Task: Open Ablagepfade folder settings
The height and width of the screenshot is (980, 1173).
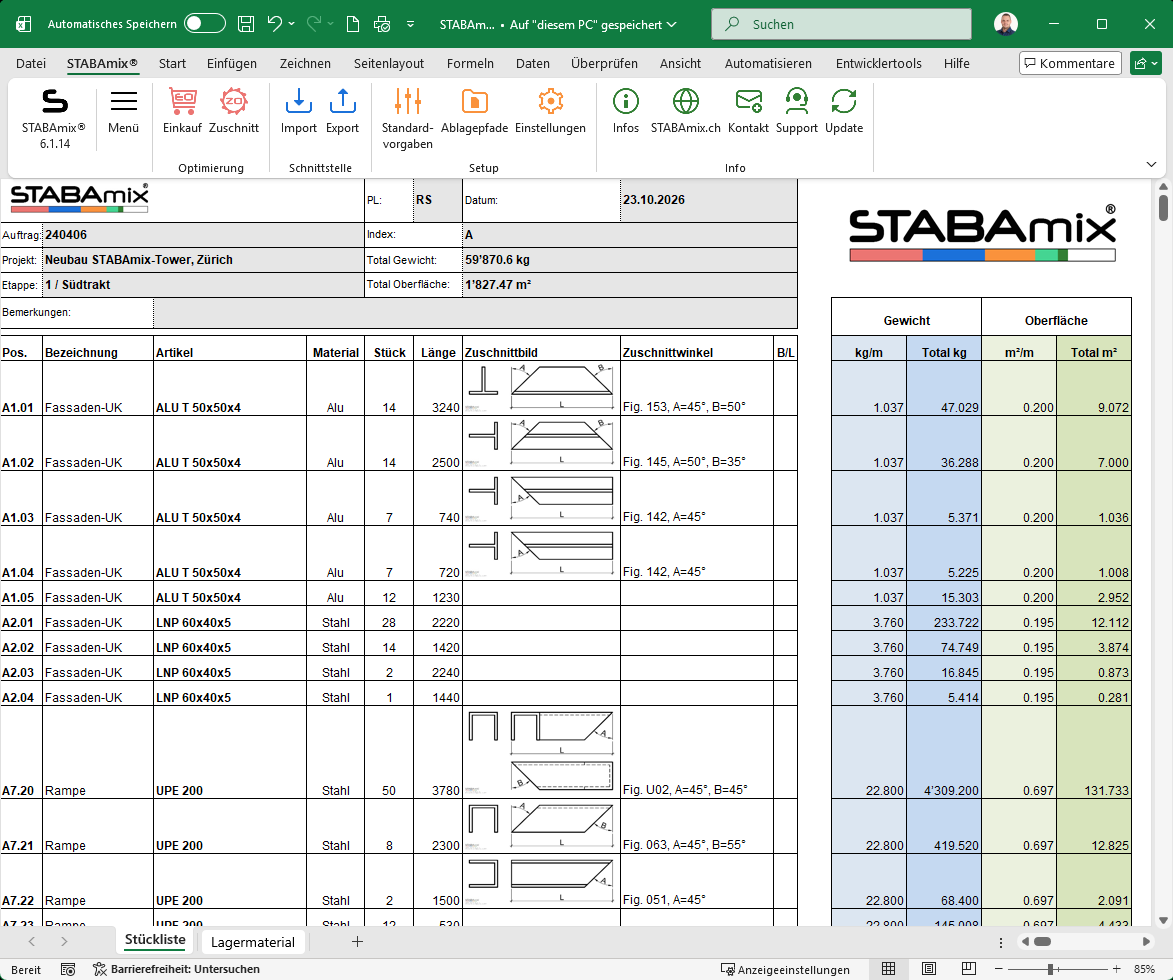Action: pos(474,111)
